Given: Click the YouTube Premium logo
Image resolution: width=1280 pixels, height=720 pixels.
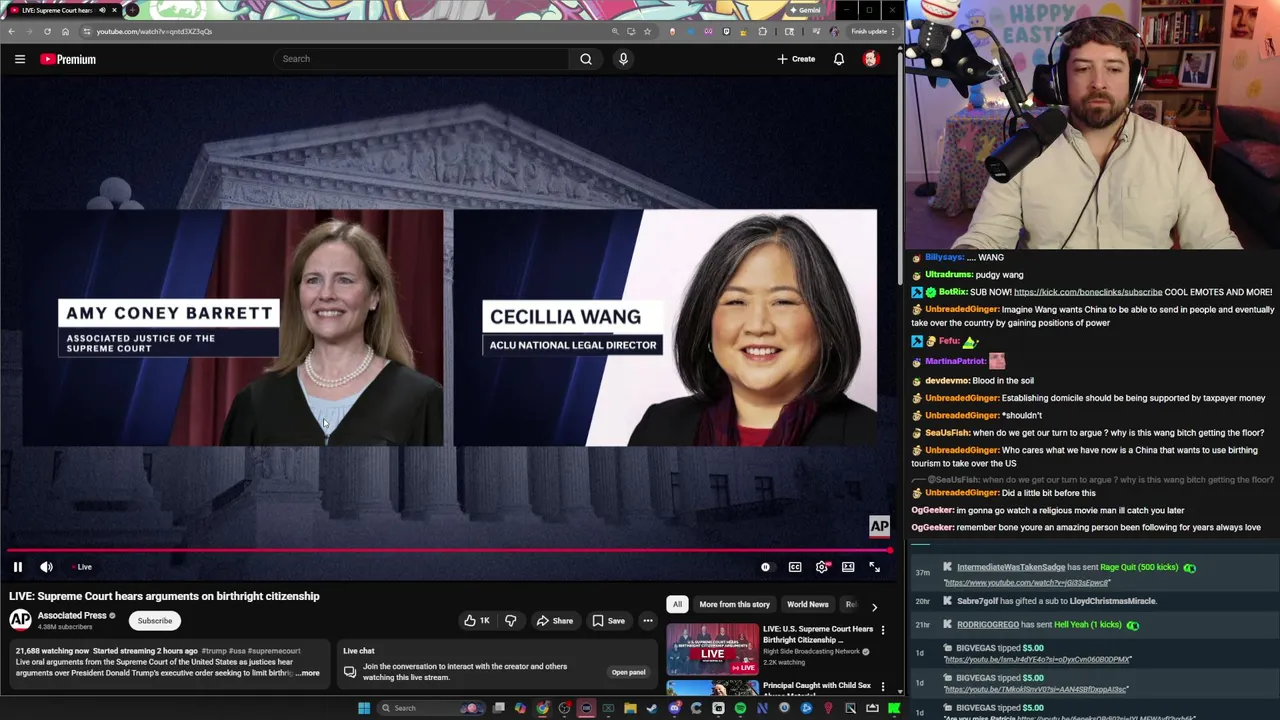Looking at the screenshot, I should pos(68,59).
